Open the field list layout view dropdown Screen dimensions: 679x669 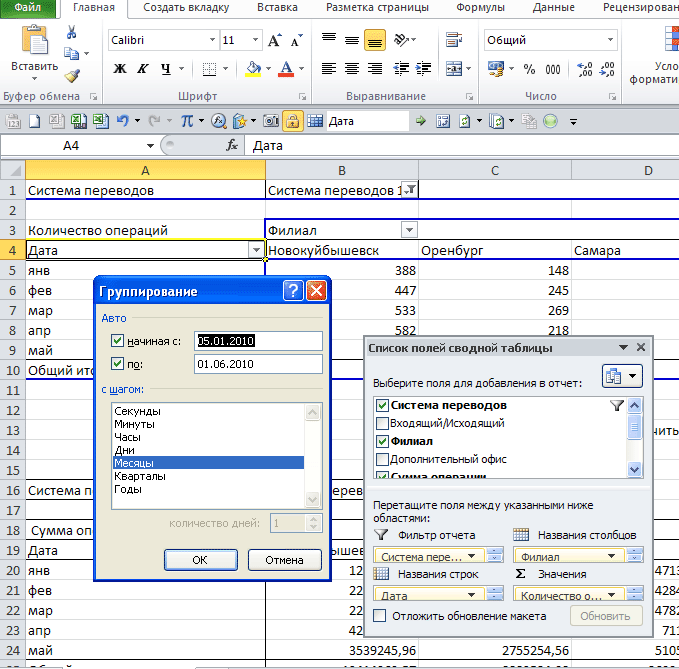pyautogui.click(x=622, y=376)
